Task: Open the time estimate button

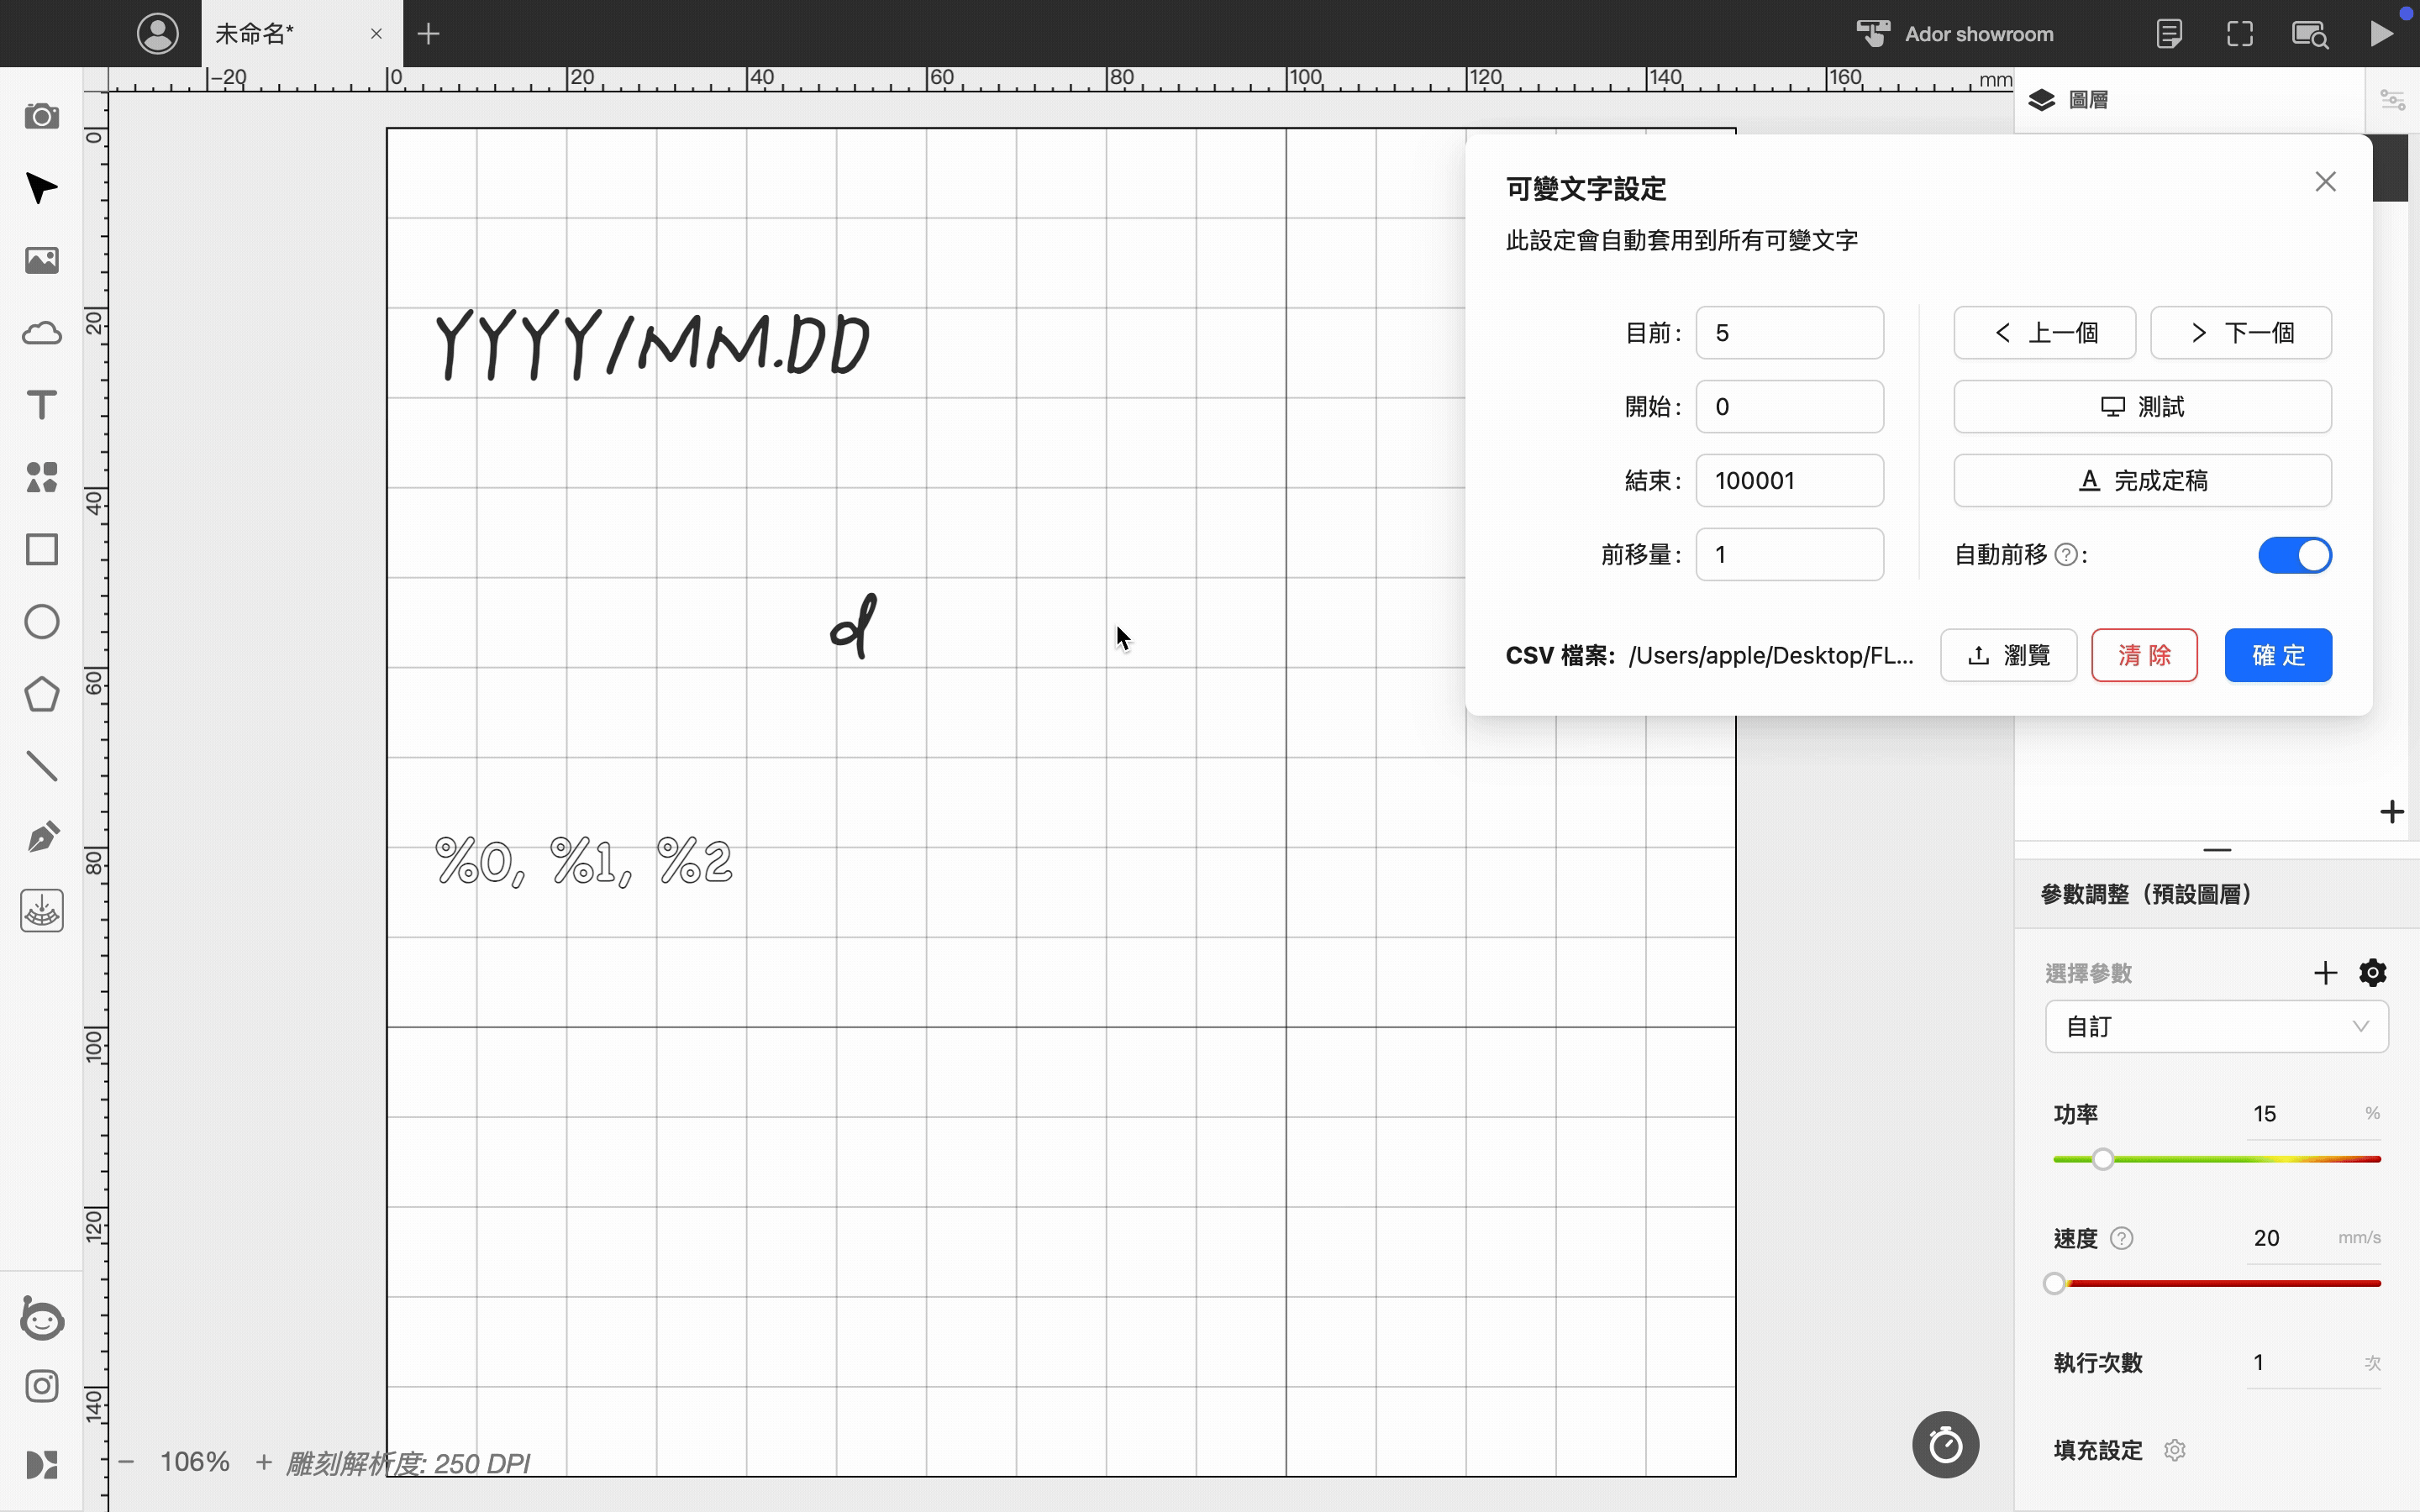Action: click(1945, 1445)
